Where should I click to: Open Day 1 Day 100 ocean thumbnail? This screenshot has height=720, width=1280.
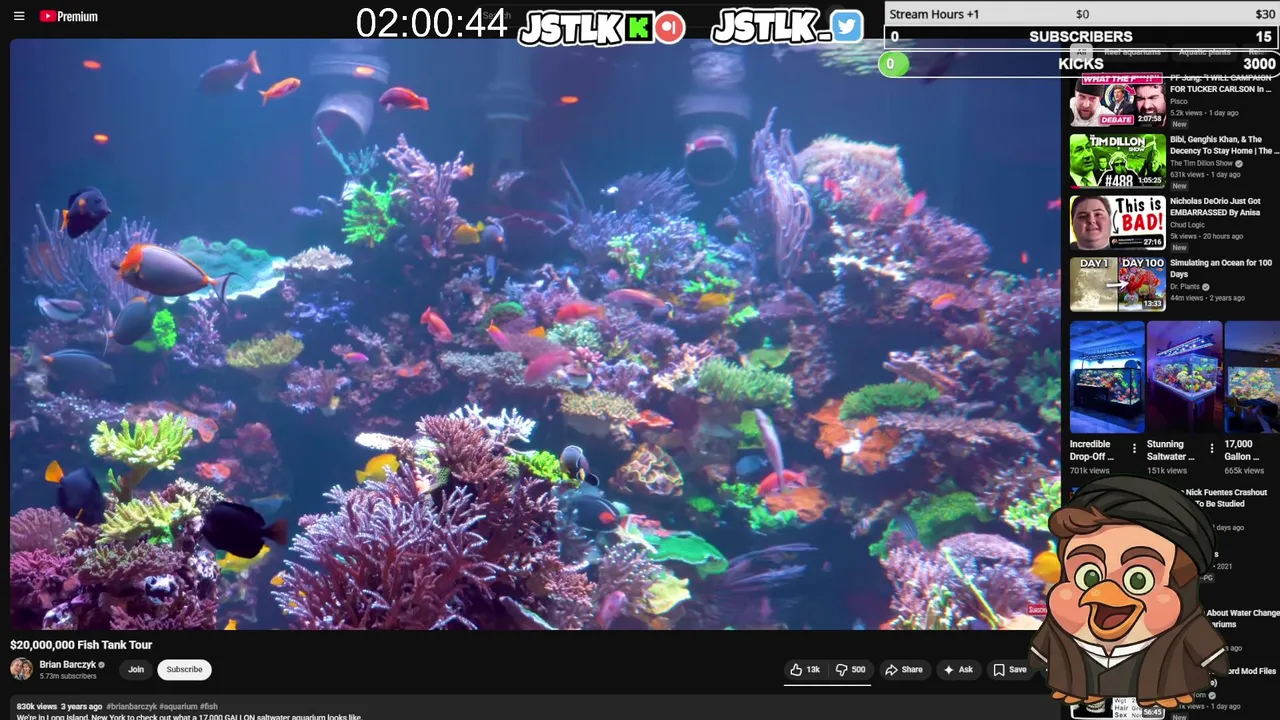(1117, 284)
